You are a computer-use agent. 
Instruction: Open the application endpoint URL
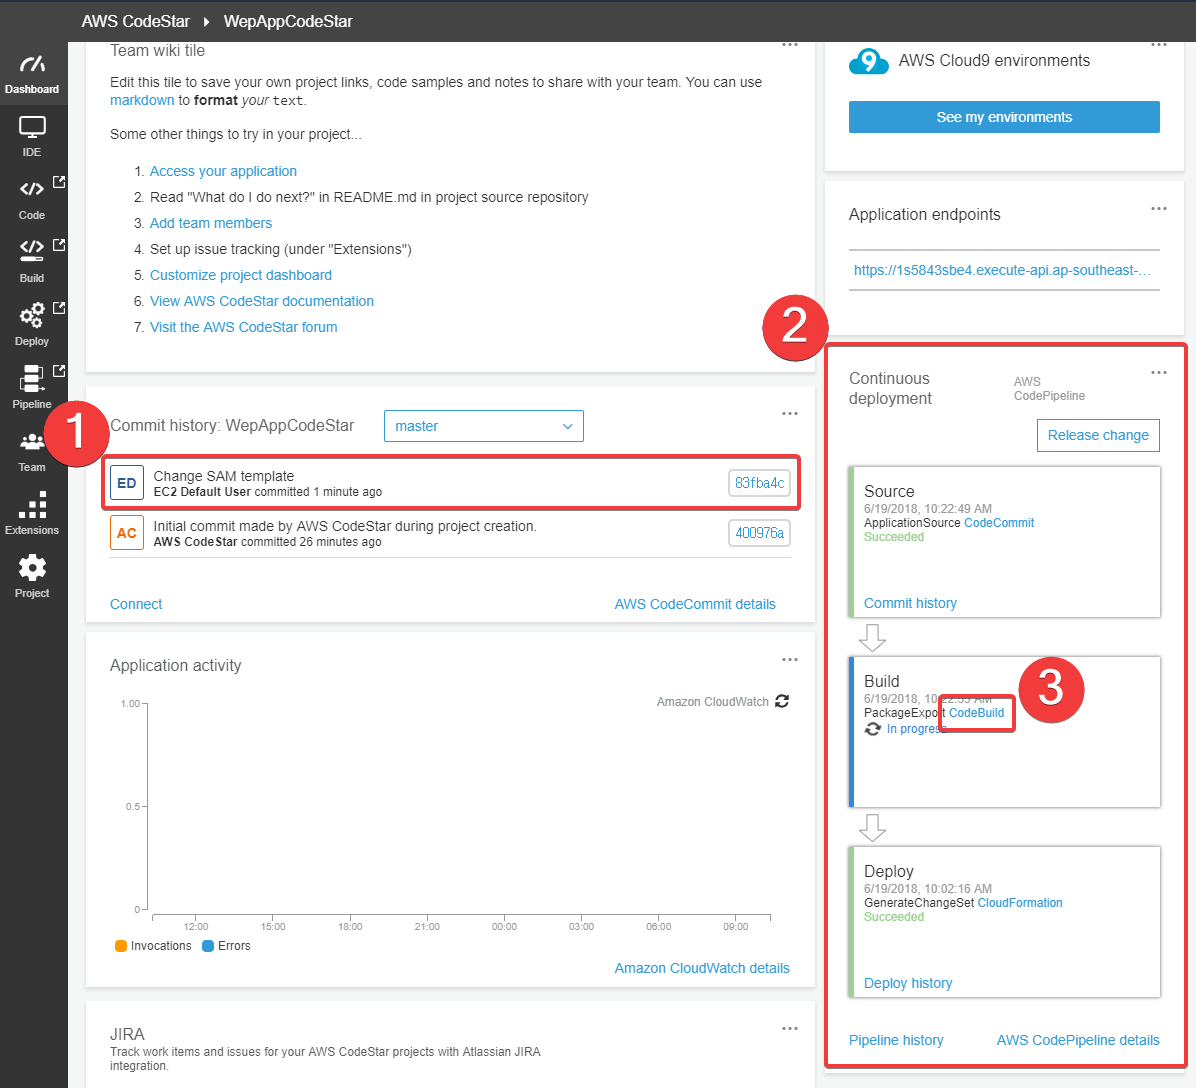pos(1002,270)
